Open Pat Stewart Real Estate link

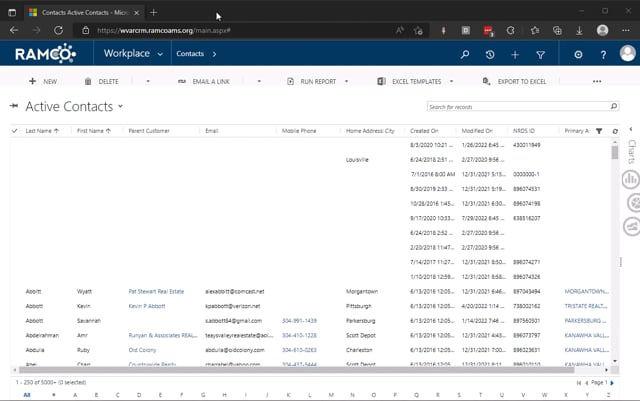coord(156,291)
